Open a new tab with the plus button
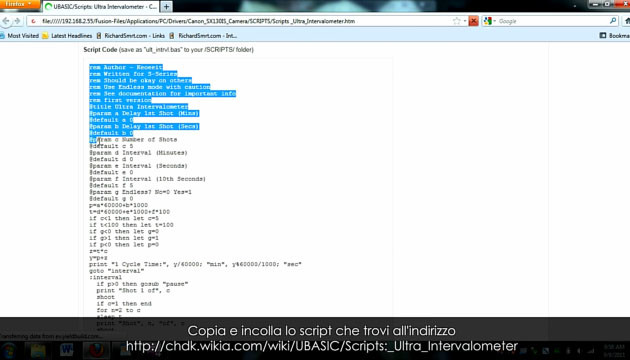The height and width of the screenshot is (360, 630). click(x=166, y=6)
